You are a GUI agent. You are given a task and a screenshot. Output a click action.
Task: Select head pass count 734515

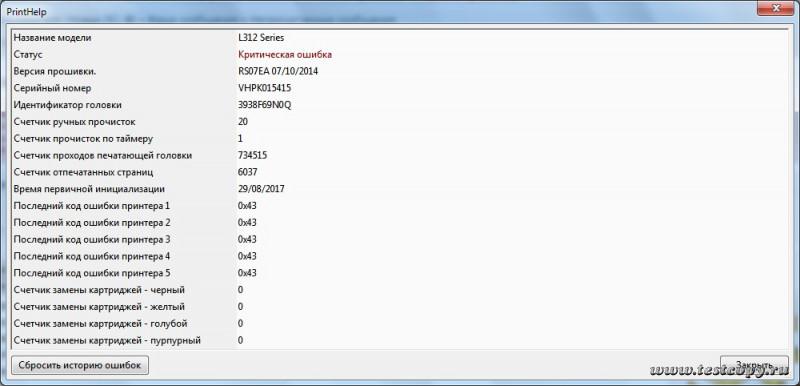[x=253, y=156]
